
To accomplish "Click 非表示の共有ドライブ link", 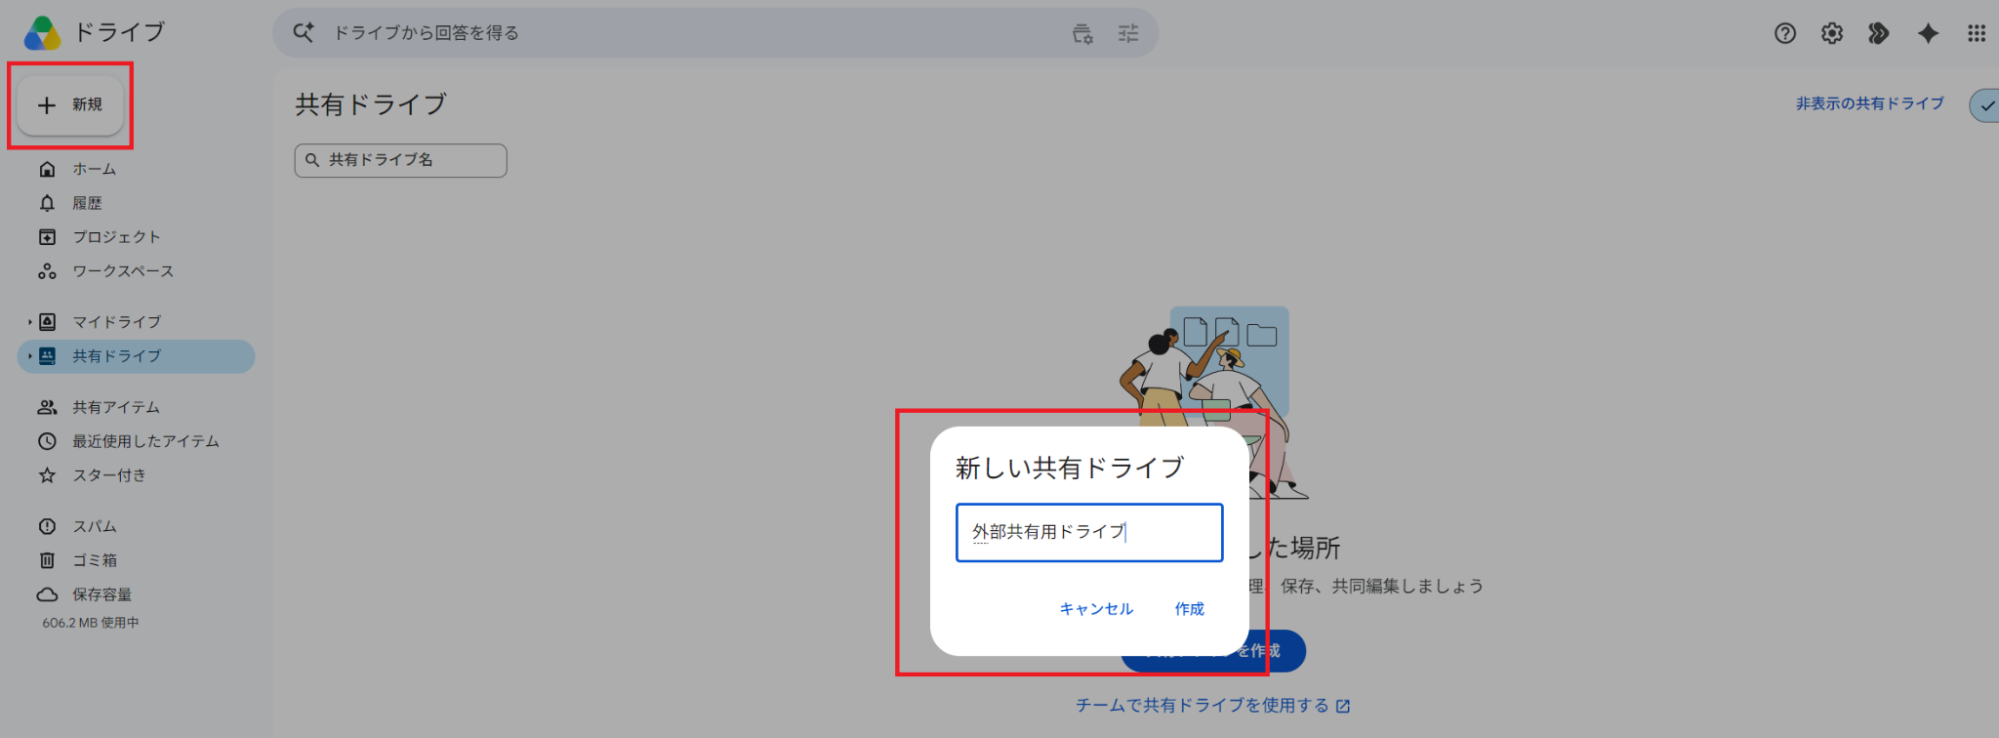I will [1870, 103].
